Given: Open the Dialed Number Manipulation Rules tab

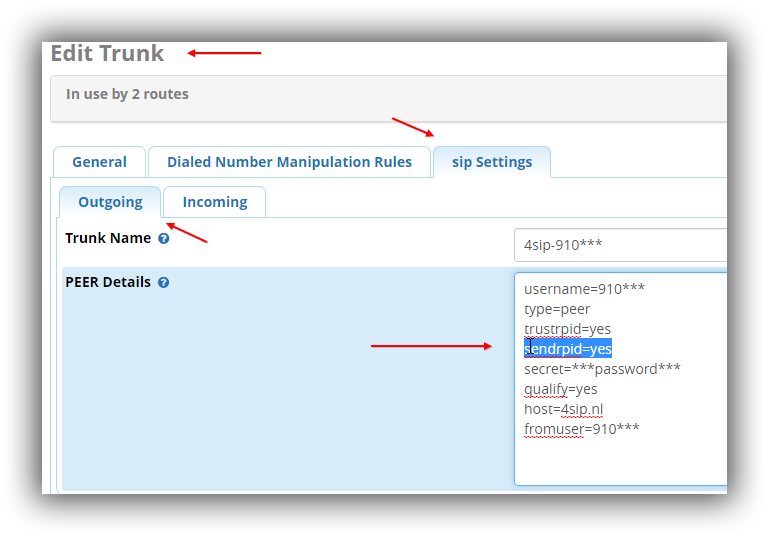Looking at the screenshot, I should pyautogui.click(x=289, y=162).
